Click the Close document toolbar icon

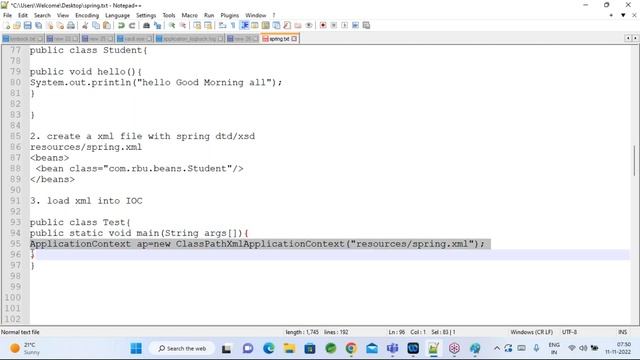click(49, 25)
